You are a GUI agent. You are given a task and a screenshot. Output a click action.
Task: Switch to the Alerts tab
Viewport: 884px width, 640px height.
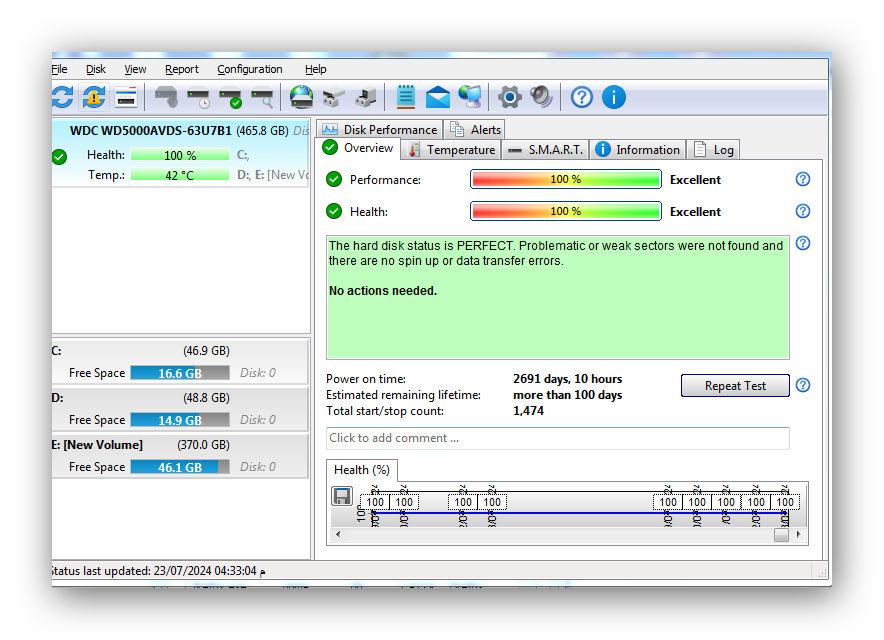click(x=475, y=130)
